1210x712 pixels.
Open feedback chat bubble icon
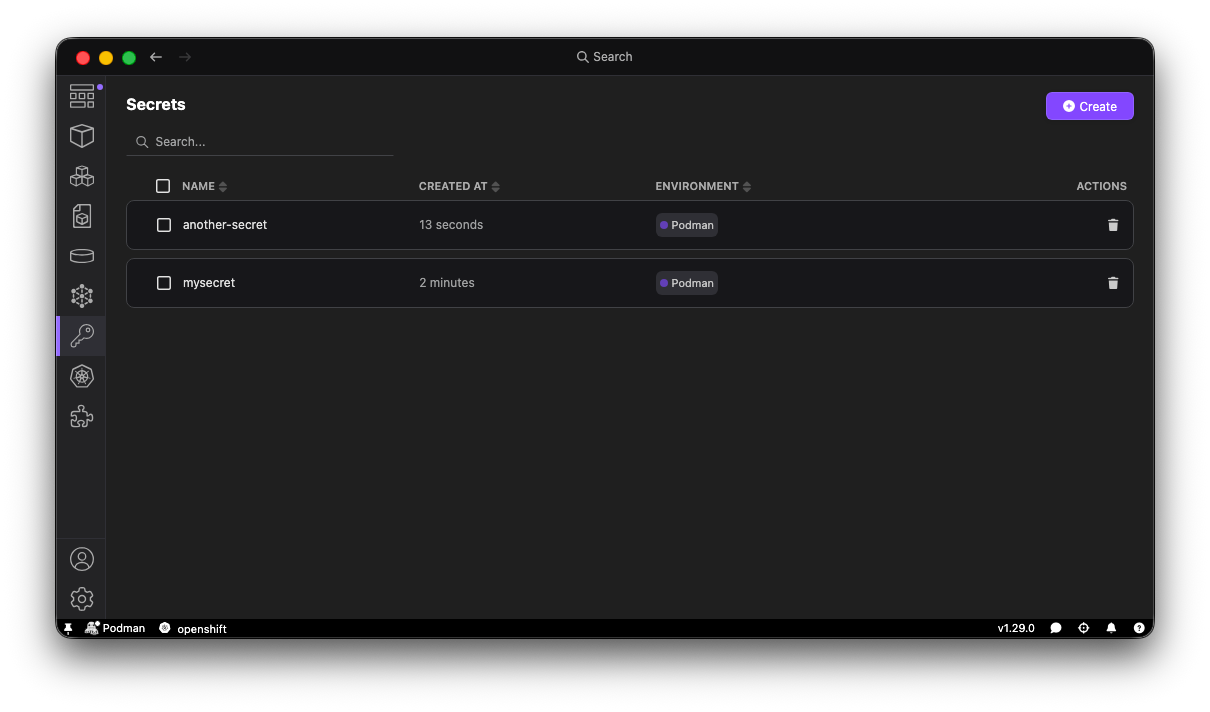1056,628
